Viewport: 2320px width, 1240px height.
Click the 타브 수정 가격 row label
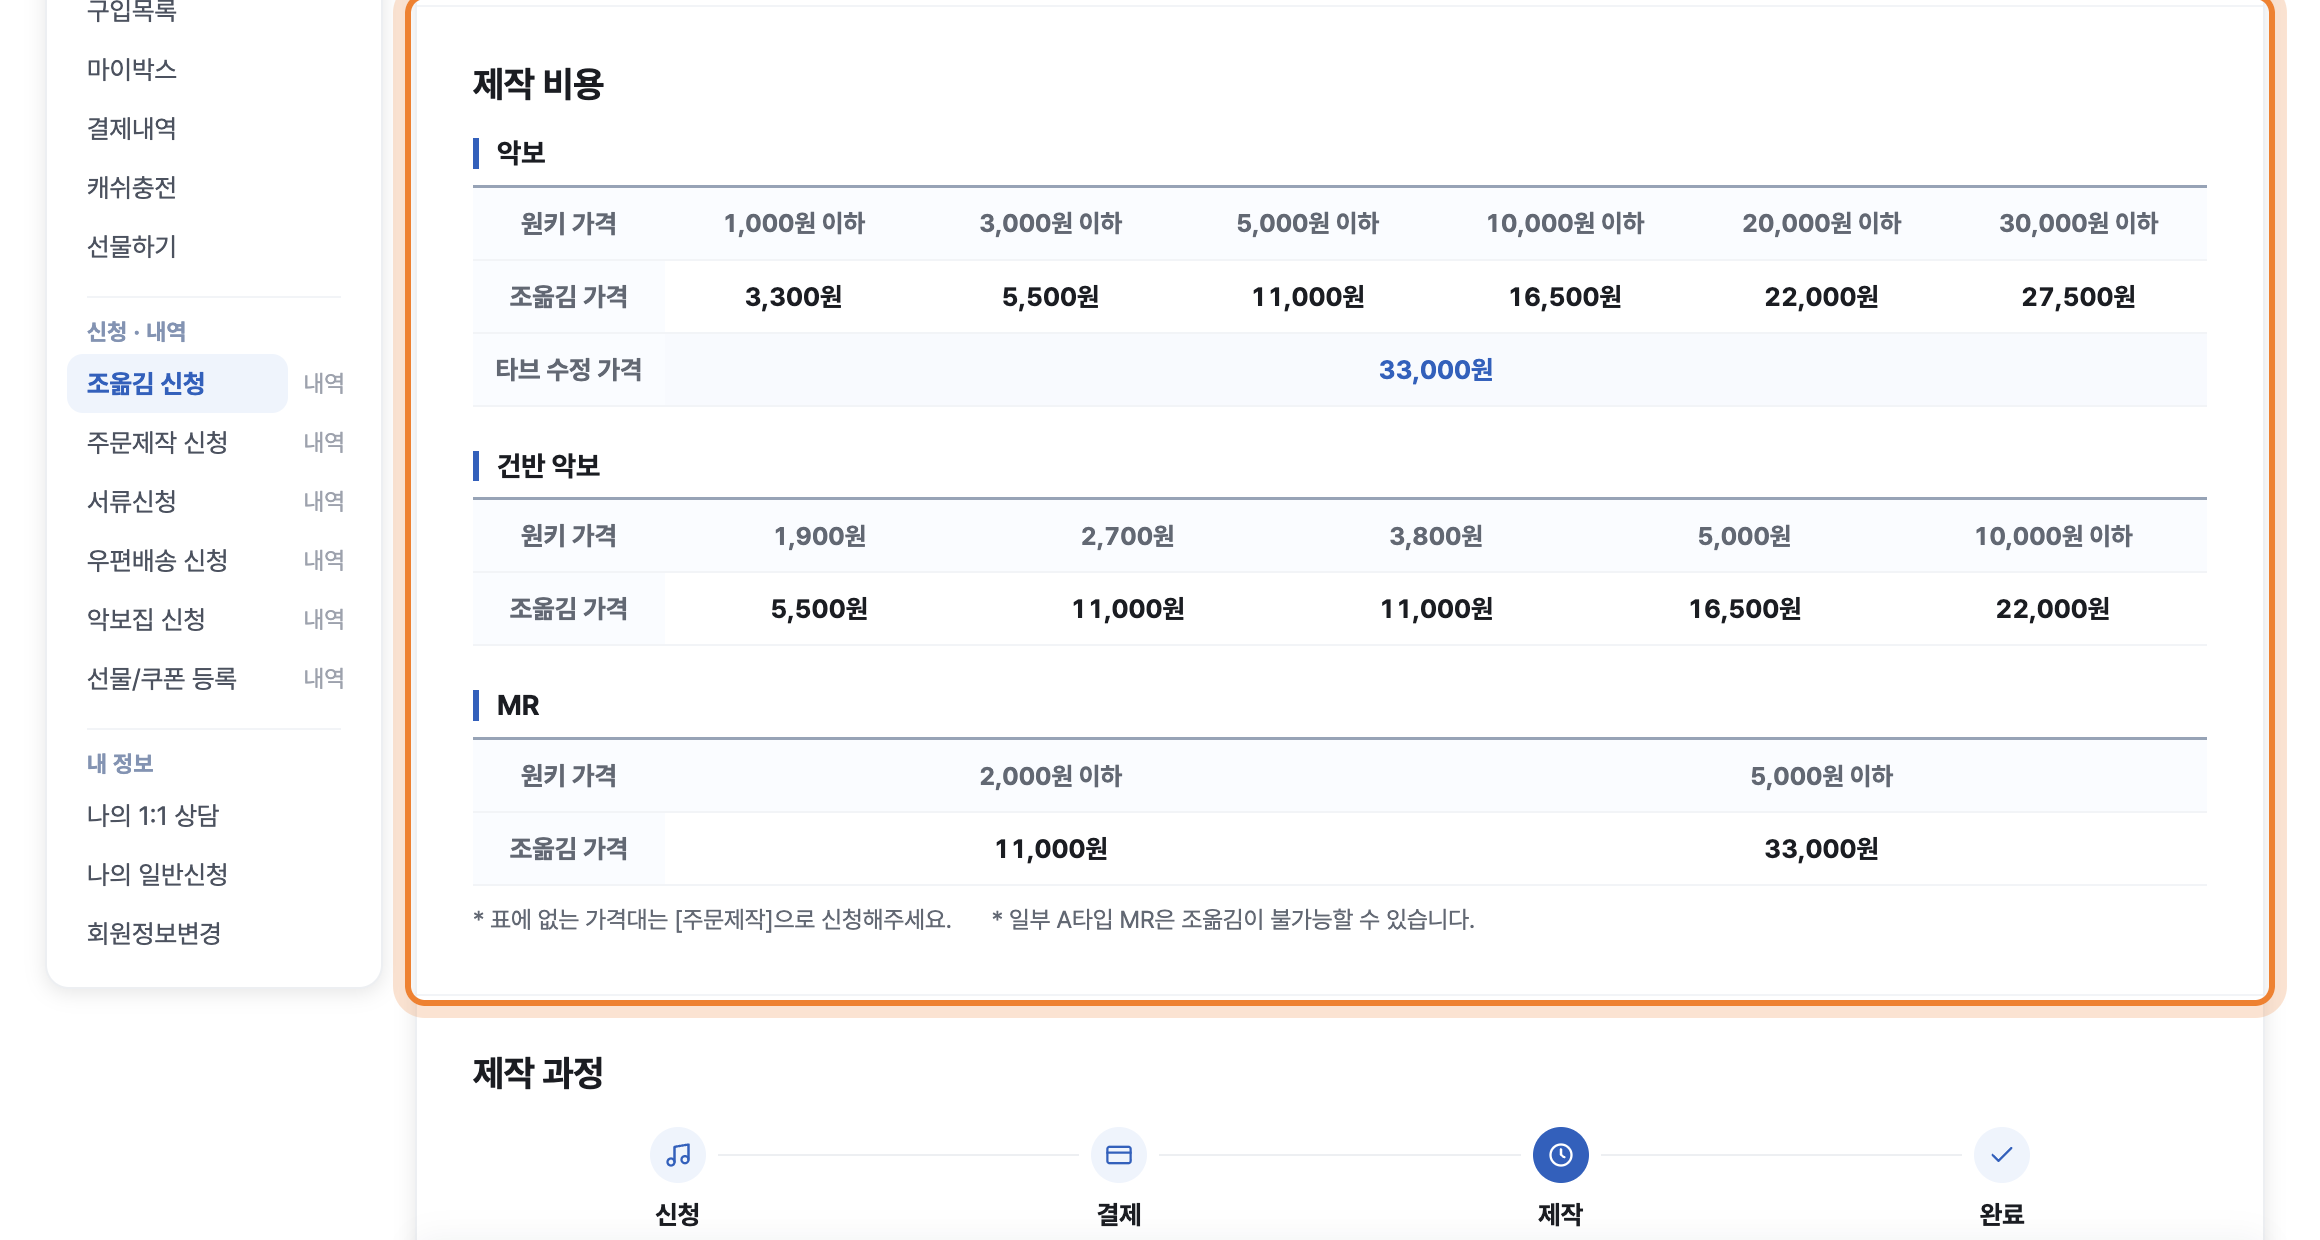[569, 370]
